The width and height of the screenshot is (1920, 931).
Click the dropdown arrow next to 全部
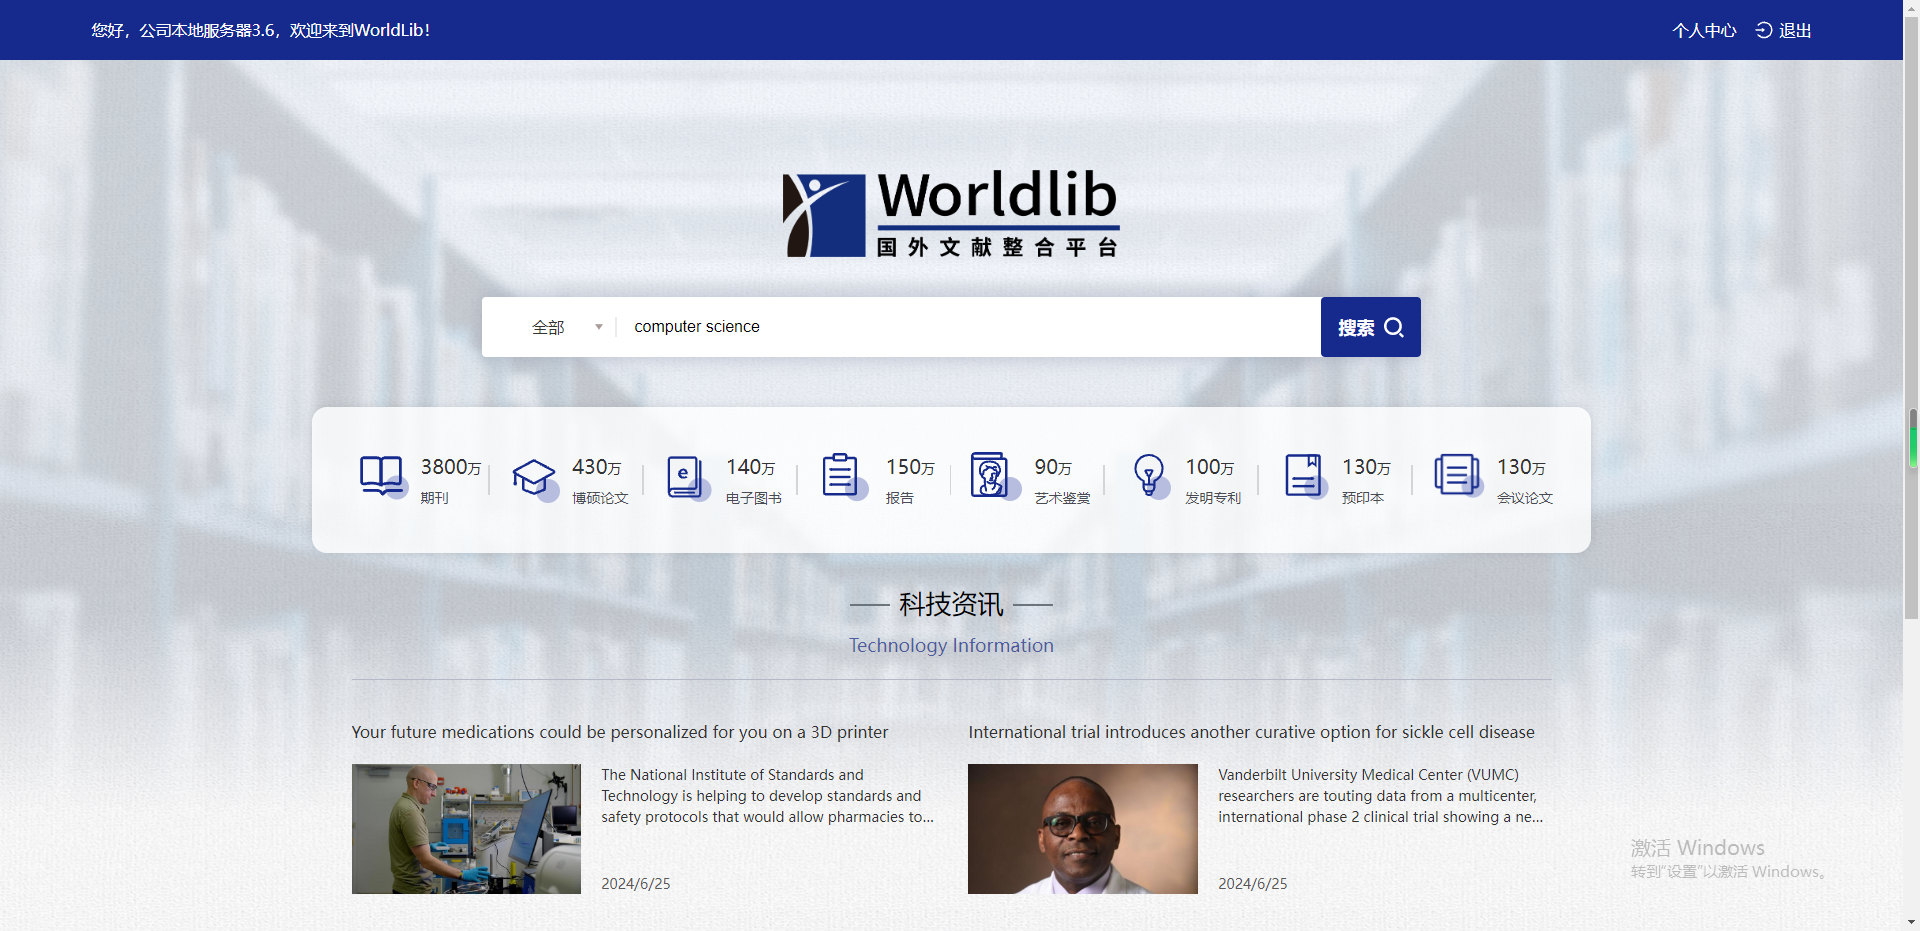tap(599, 327)
